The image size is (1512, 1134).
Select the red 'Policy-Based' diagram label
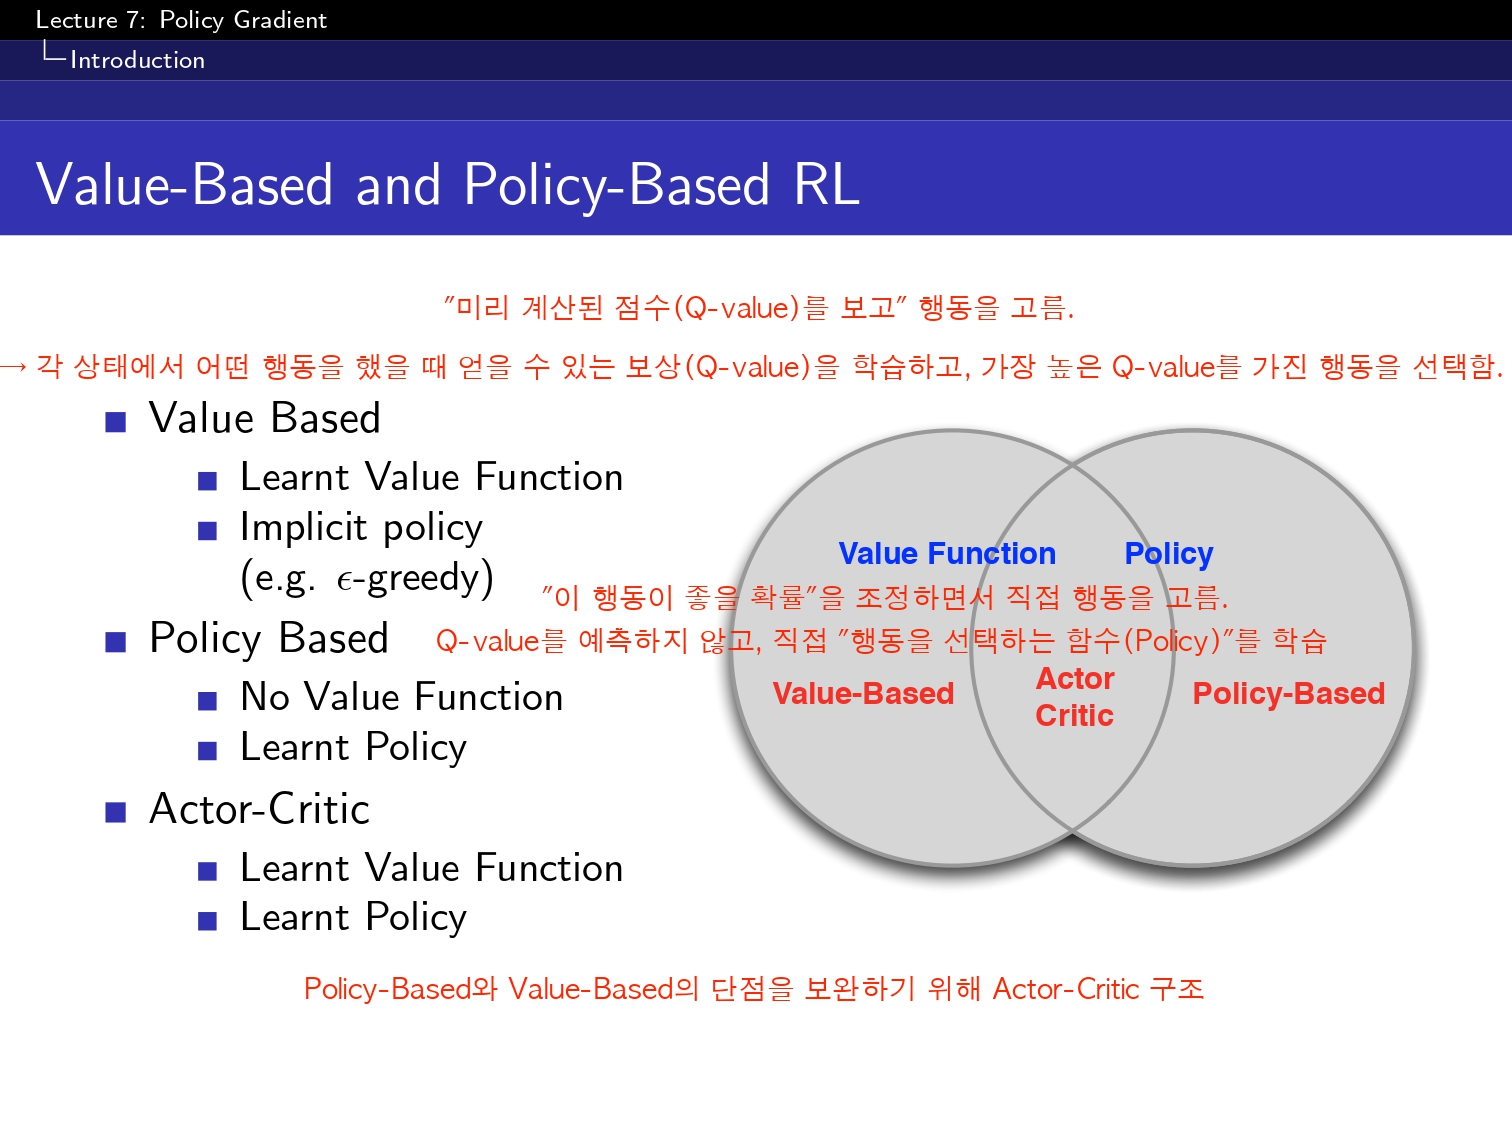tap(1289, 693)
